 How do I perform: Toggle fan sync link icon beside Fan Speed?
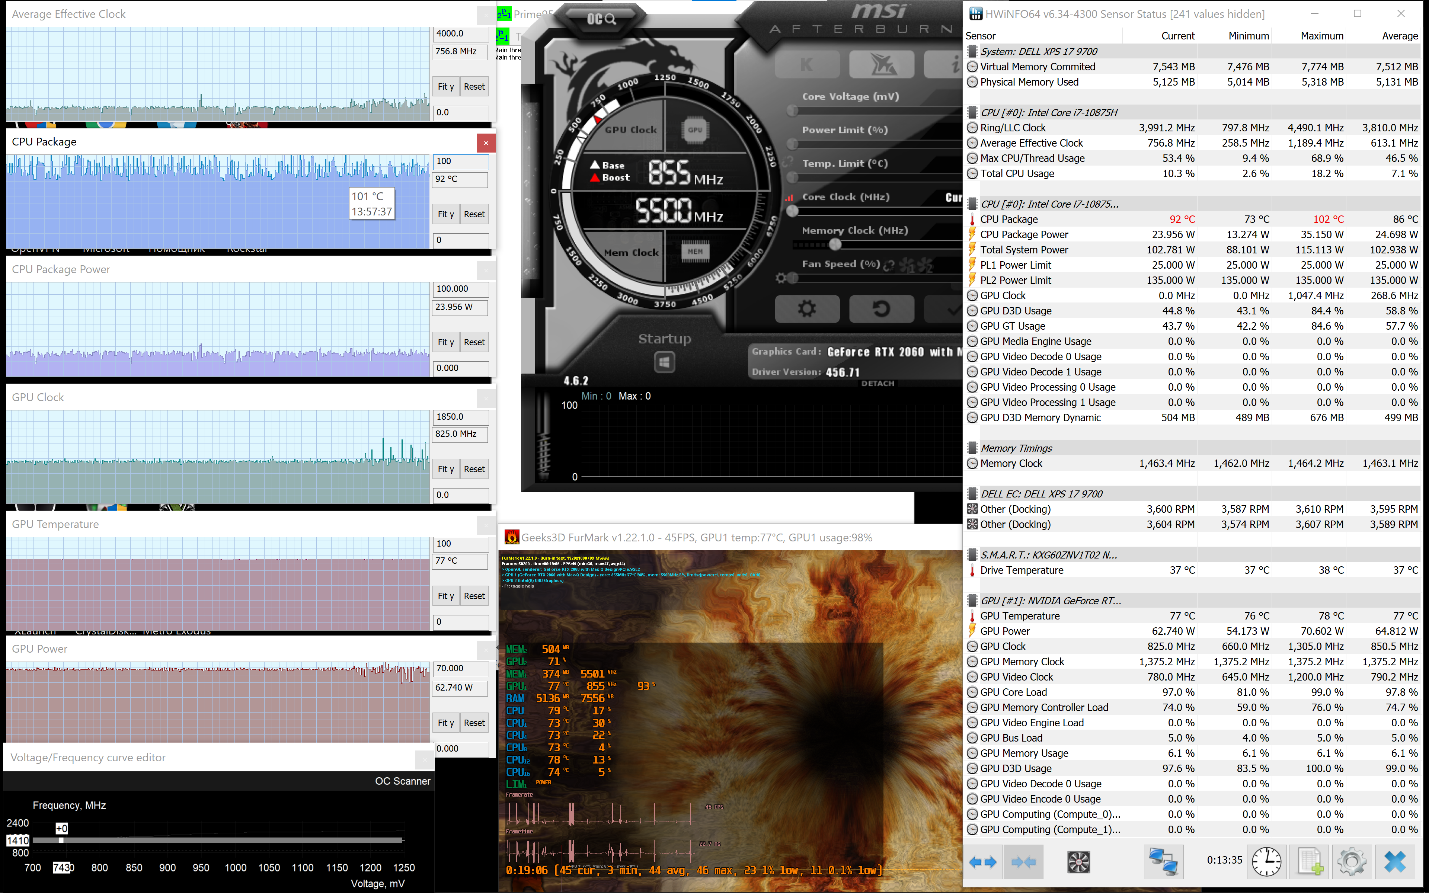pyautogui.click(x=889, y=265)
